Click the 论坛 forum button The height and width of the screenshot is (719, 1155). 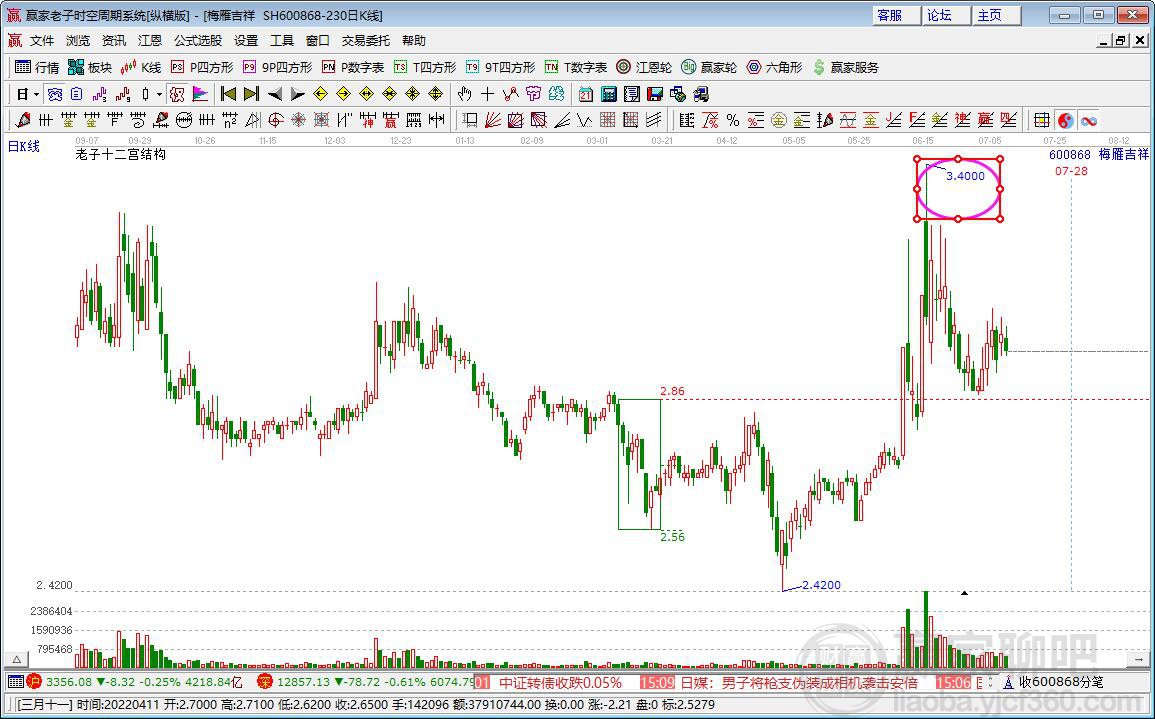[947, 15]
